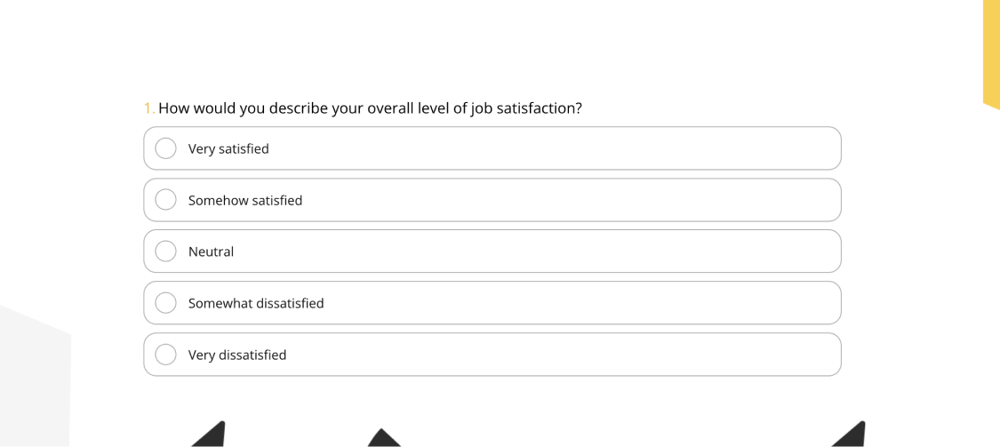
Task: Mark the "Neutral" radio button
Action: 166,252
